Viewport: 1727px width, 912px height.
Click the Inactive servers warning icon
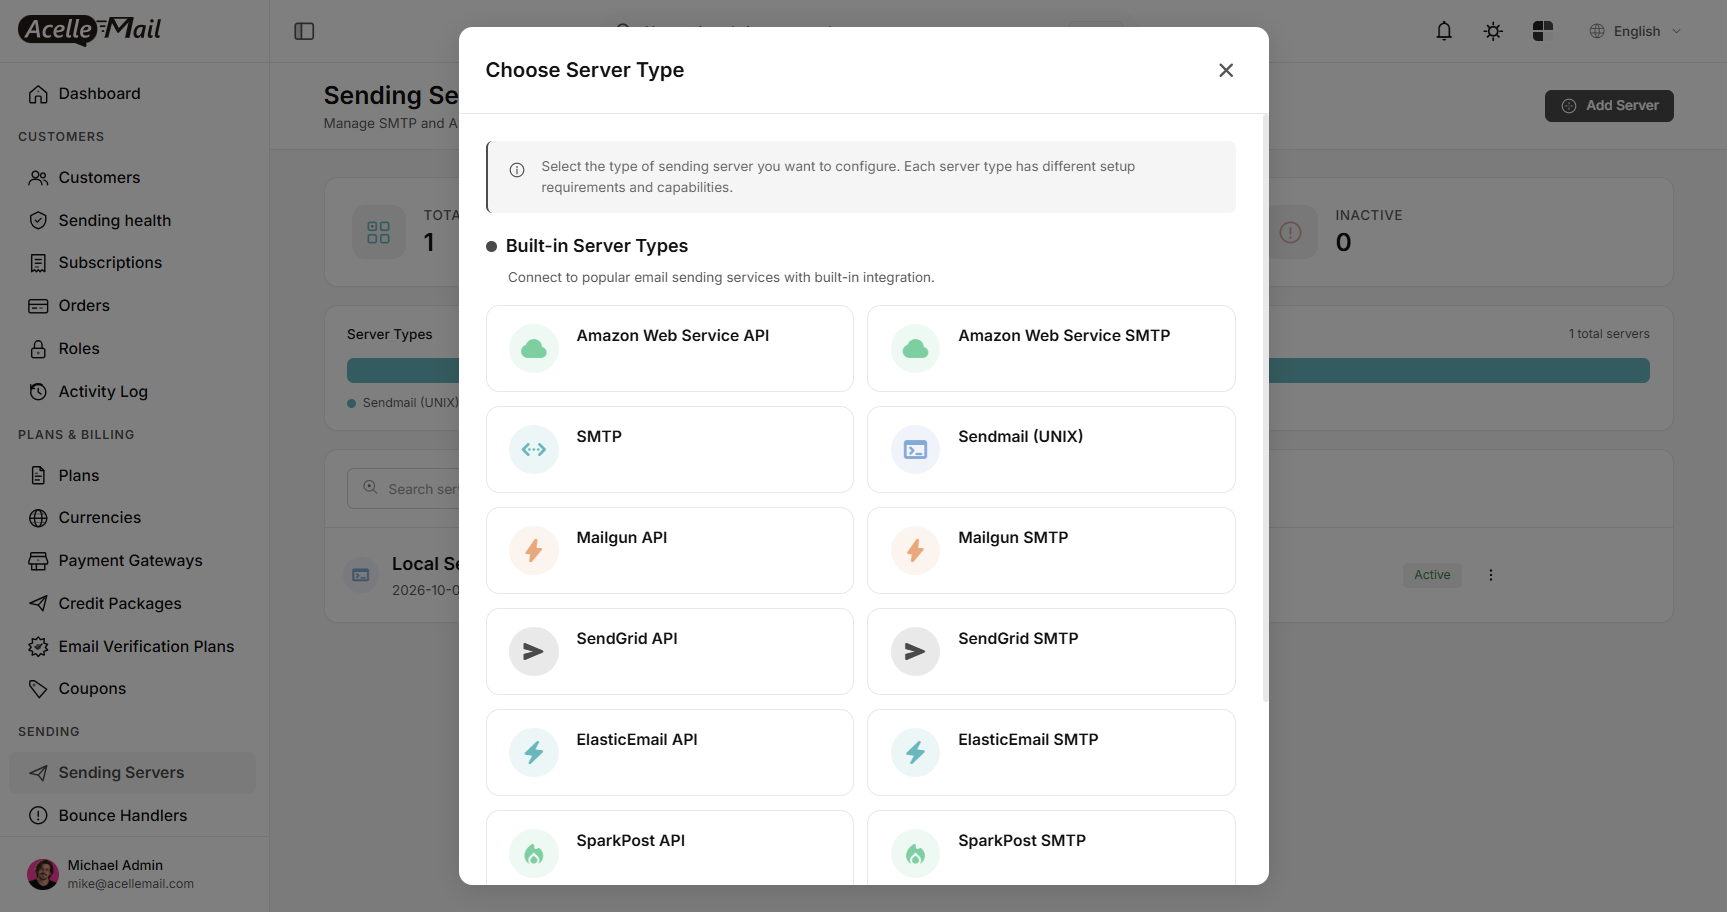coord(1291,233)
